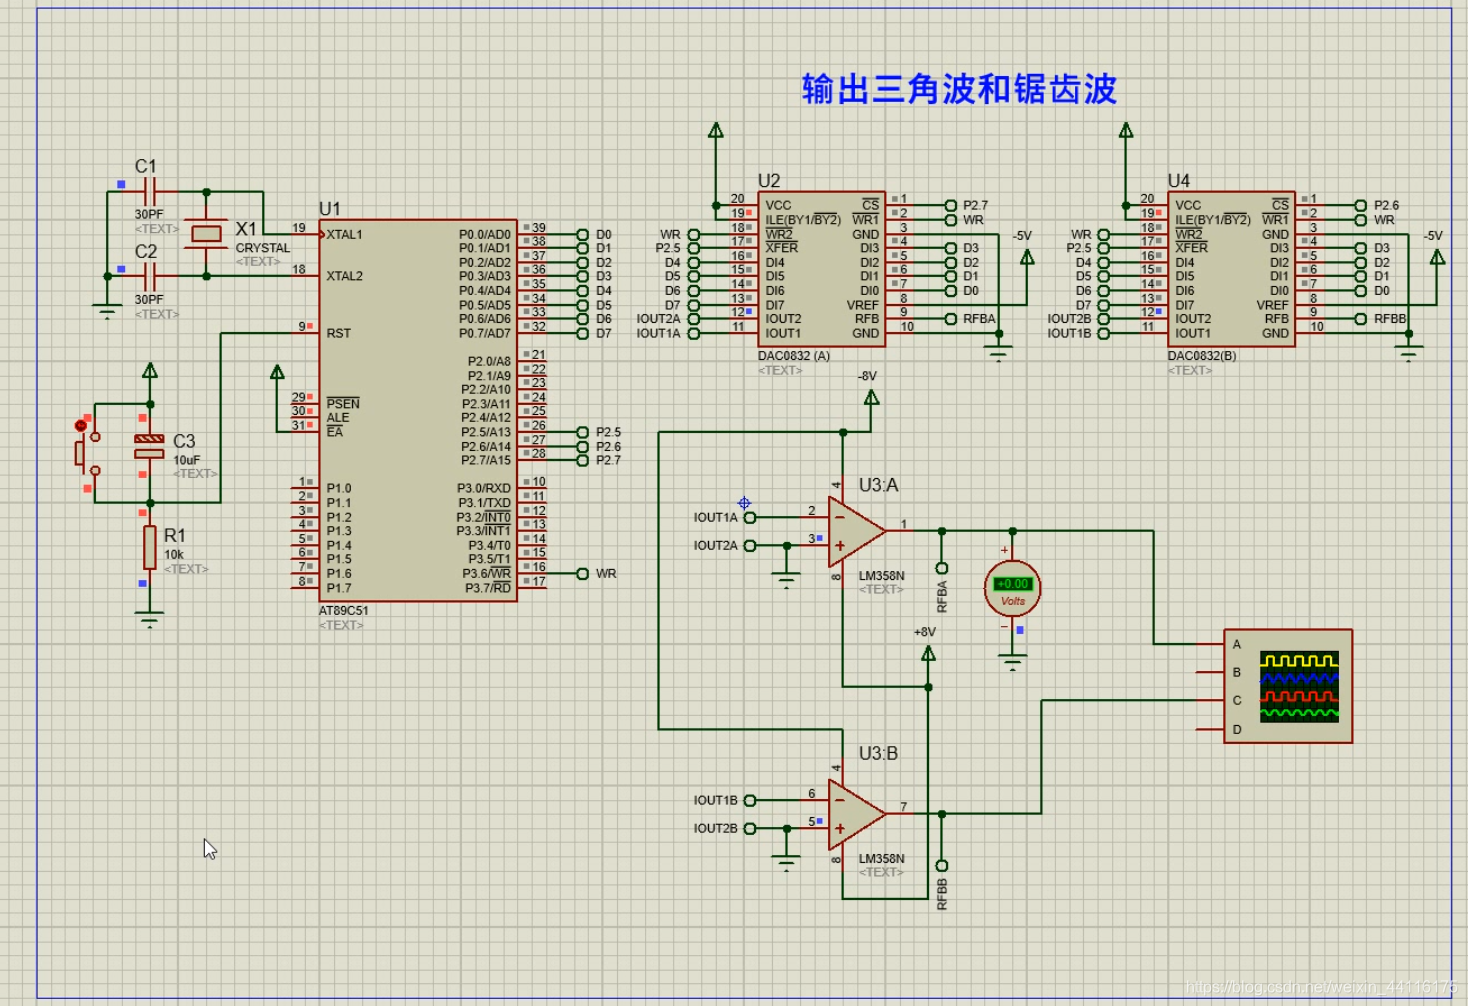The height and width of the screenshot is (1006, 1468).
Task: Click the VCC power arrow above U4
Action: pyautogui.click(x=1126, y=131)
